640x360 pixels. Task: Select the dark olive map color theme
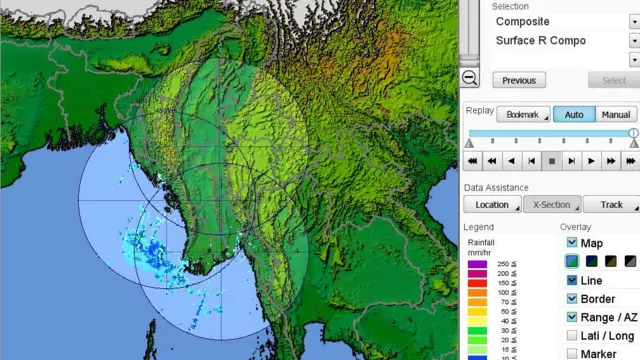(x=611, y=261)
